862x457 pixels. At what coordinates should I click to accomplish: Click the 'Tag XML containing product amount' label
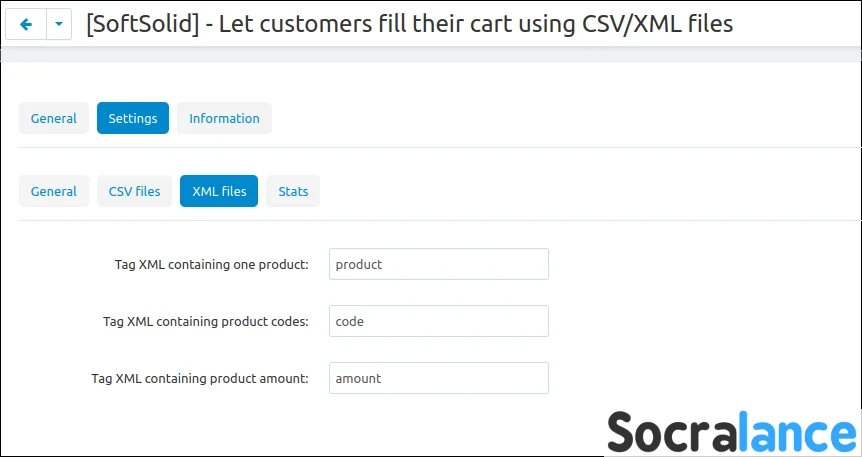coord(200,379)
